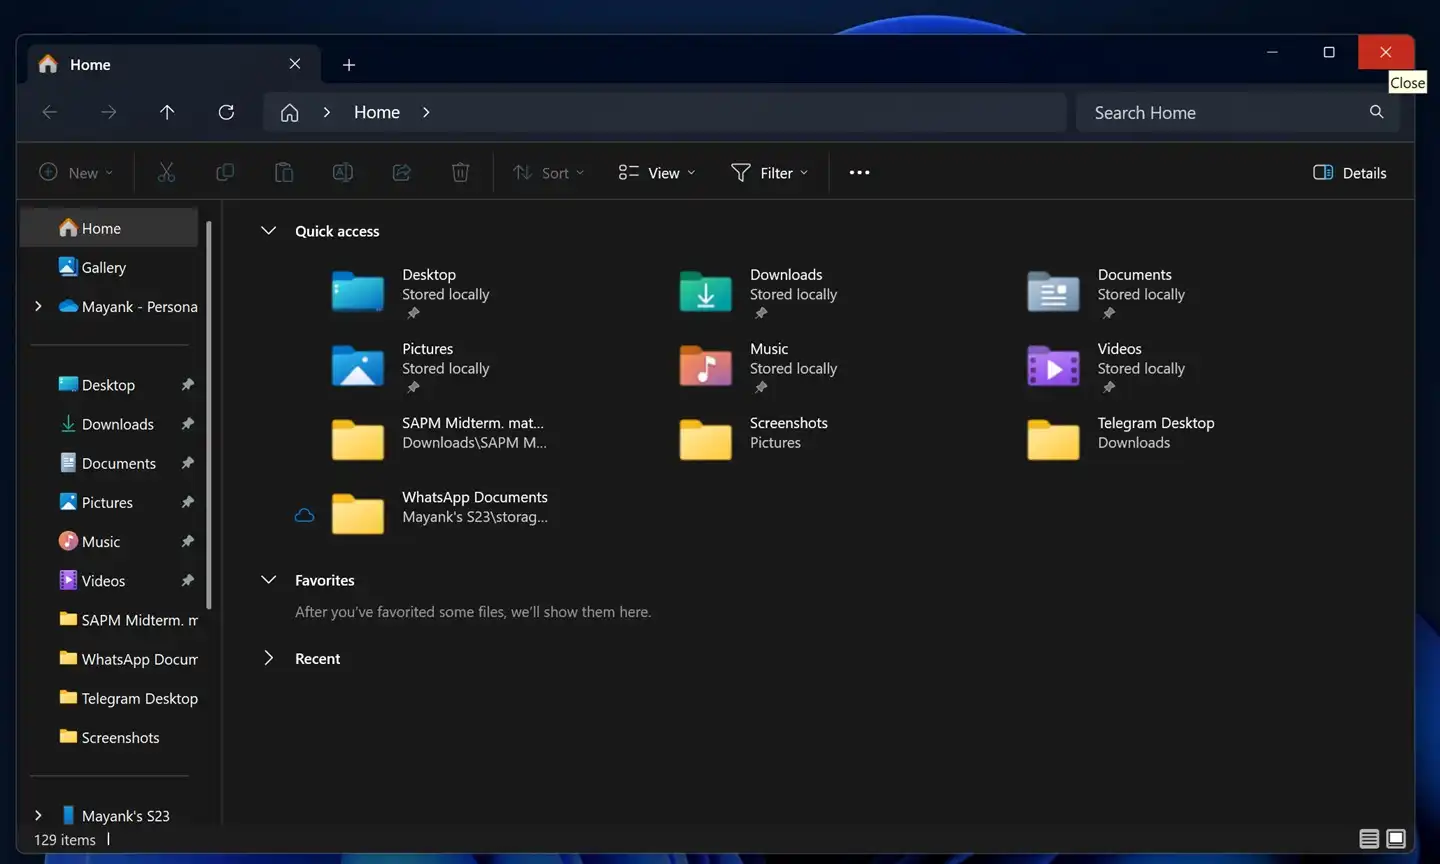Collapse the Quick access section
This screenshot has width=1440, height=864.
click(268, 230)
